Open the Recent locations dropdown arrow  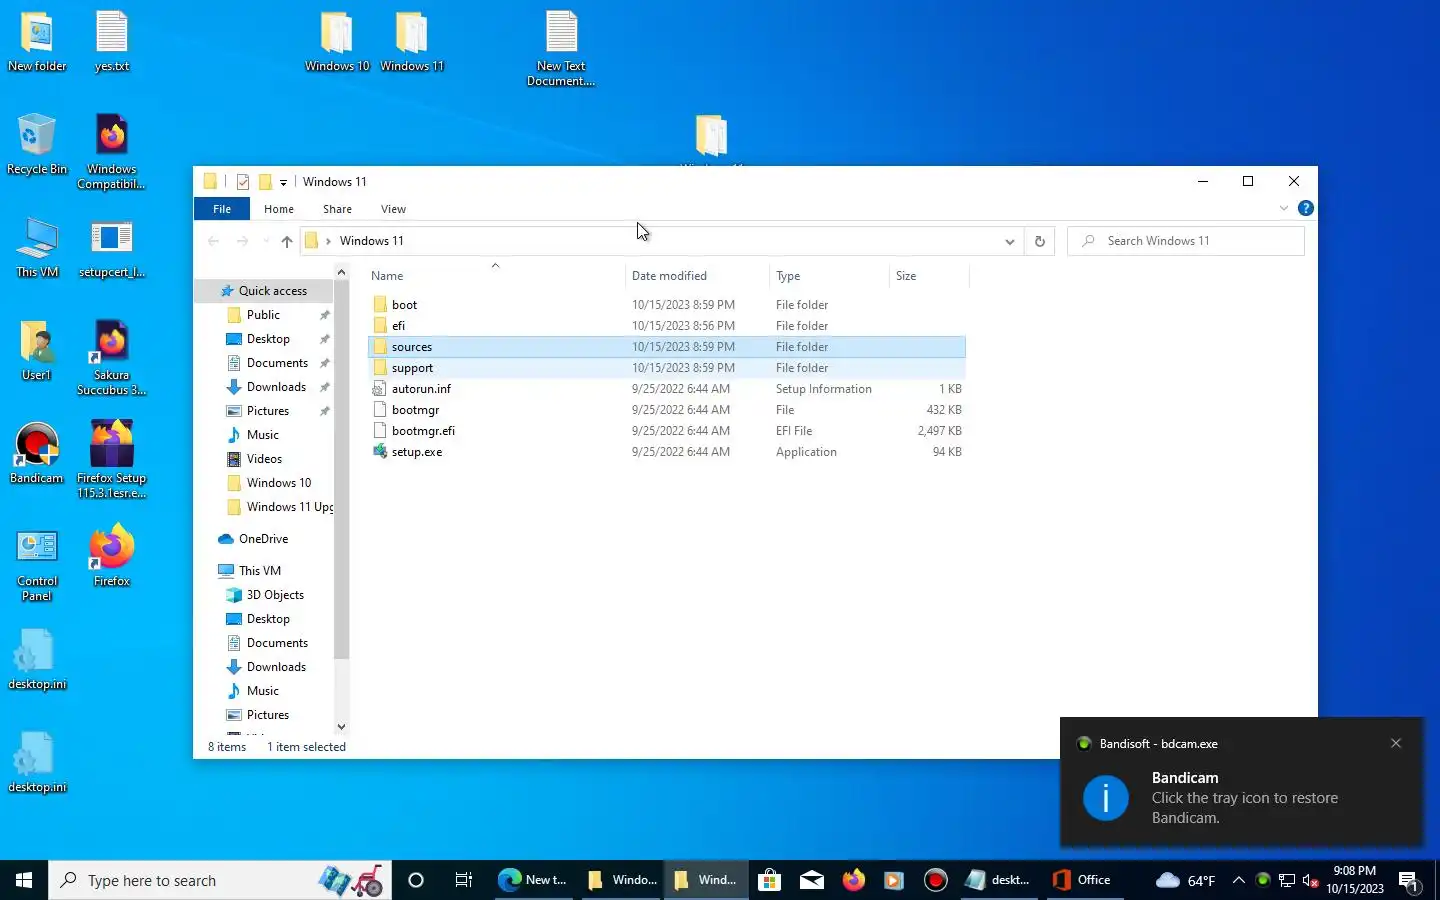[x=265, y=241]
